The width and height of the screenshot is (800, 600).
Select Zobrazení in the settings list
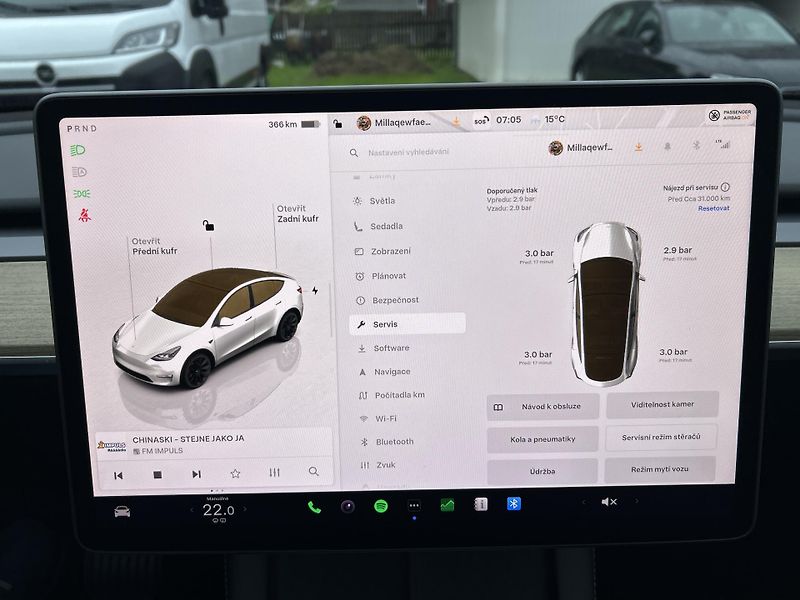[x=383, y=251]
